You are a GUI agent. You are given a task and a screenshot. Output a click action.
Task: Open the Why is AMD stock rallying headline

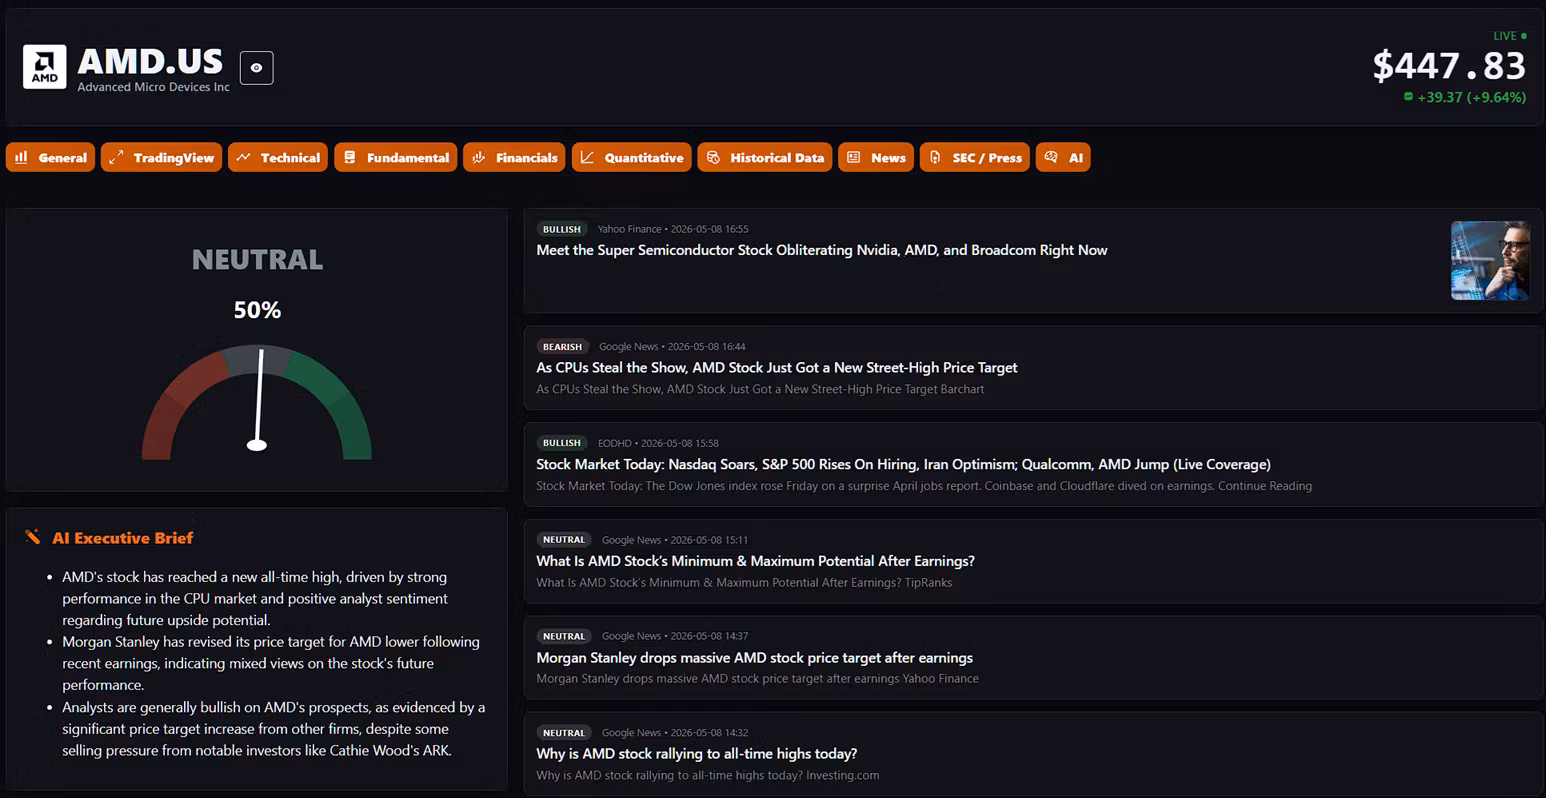point(697,754)
